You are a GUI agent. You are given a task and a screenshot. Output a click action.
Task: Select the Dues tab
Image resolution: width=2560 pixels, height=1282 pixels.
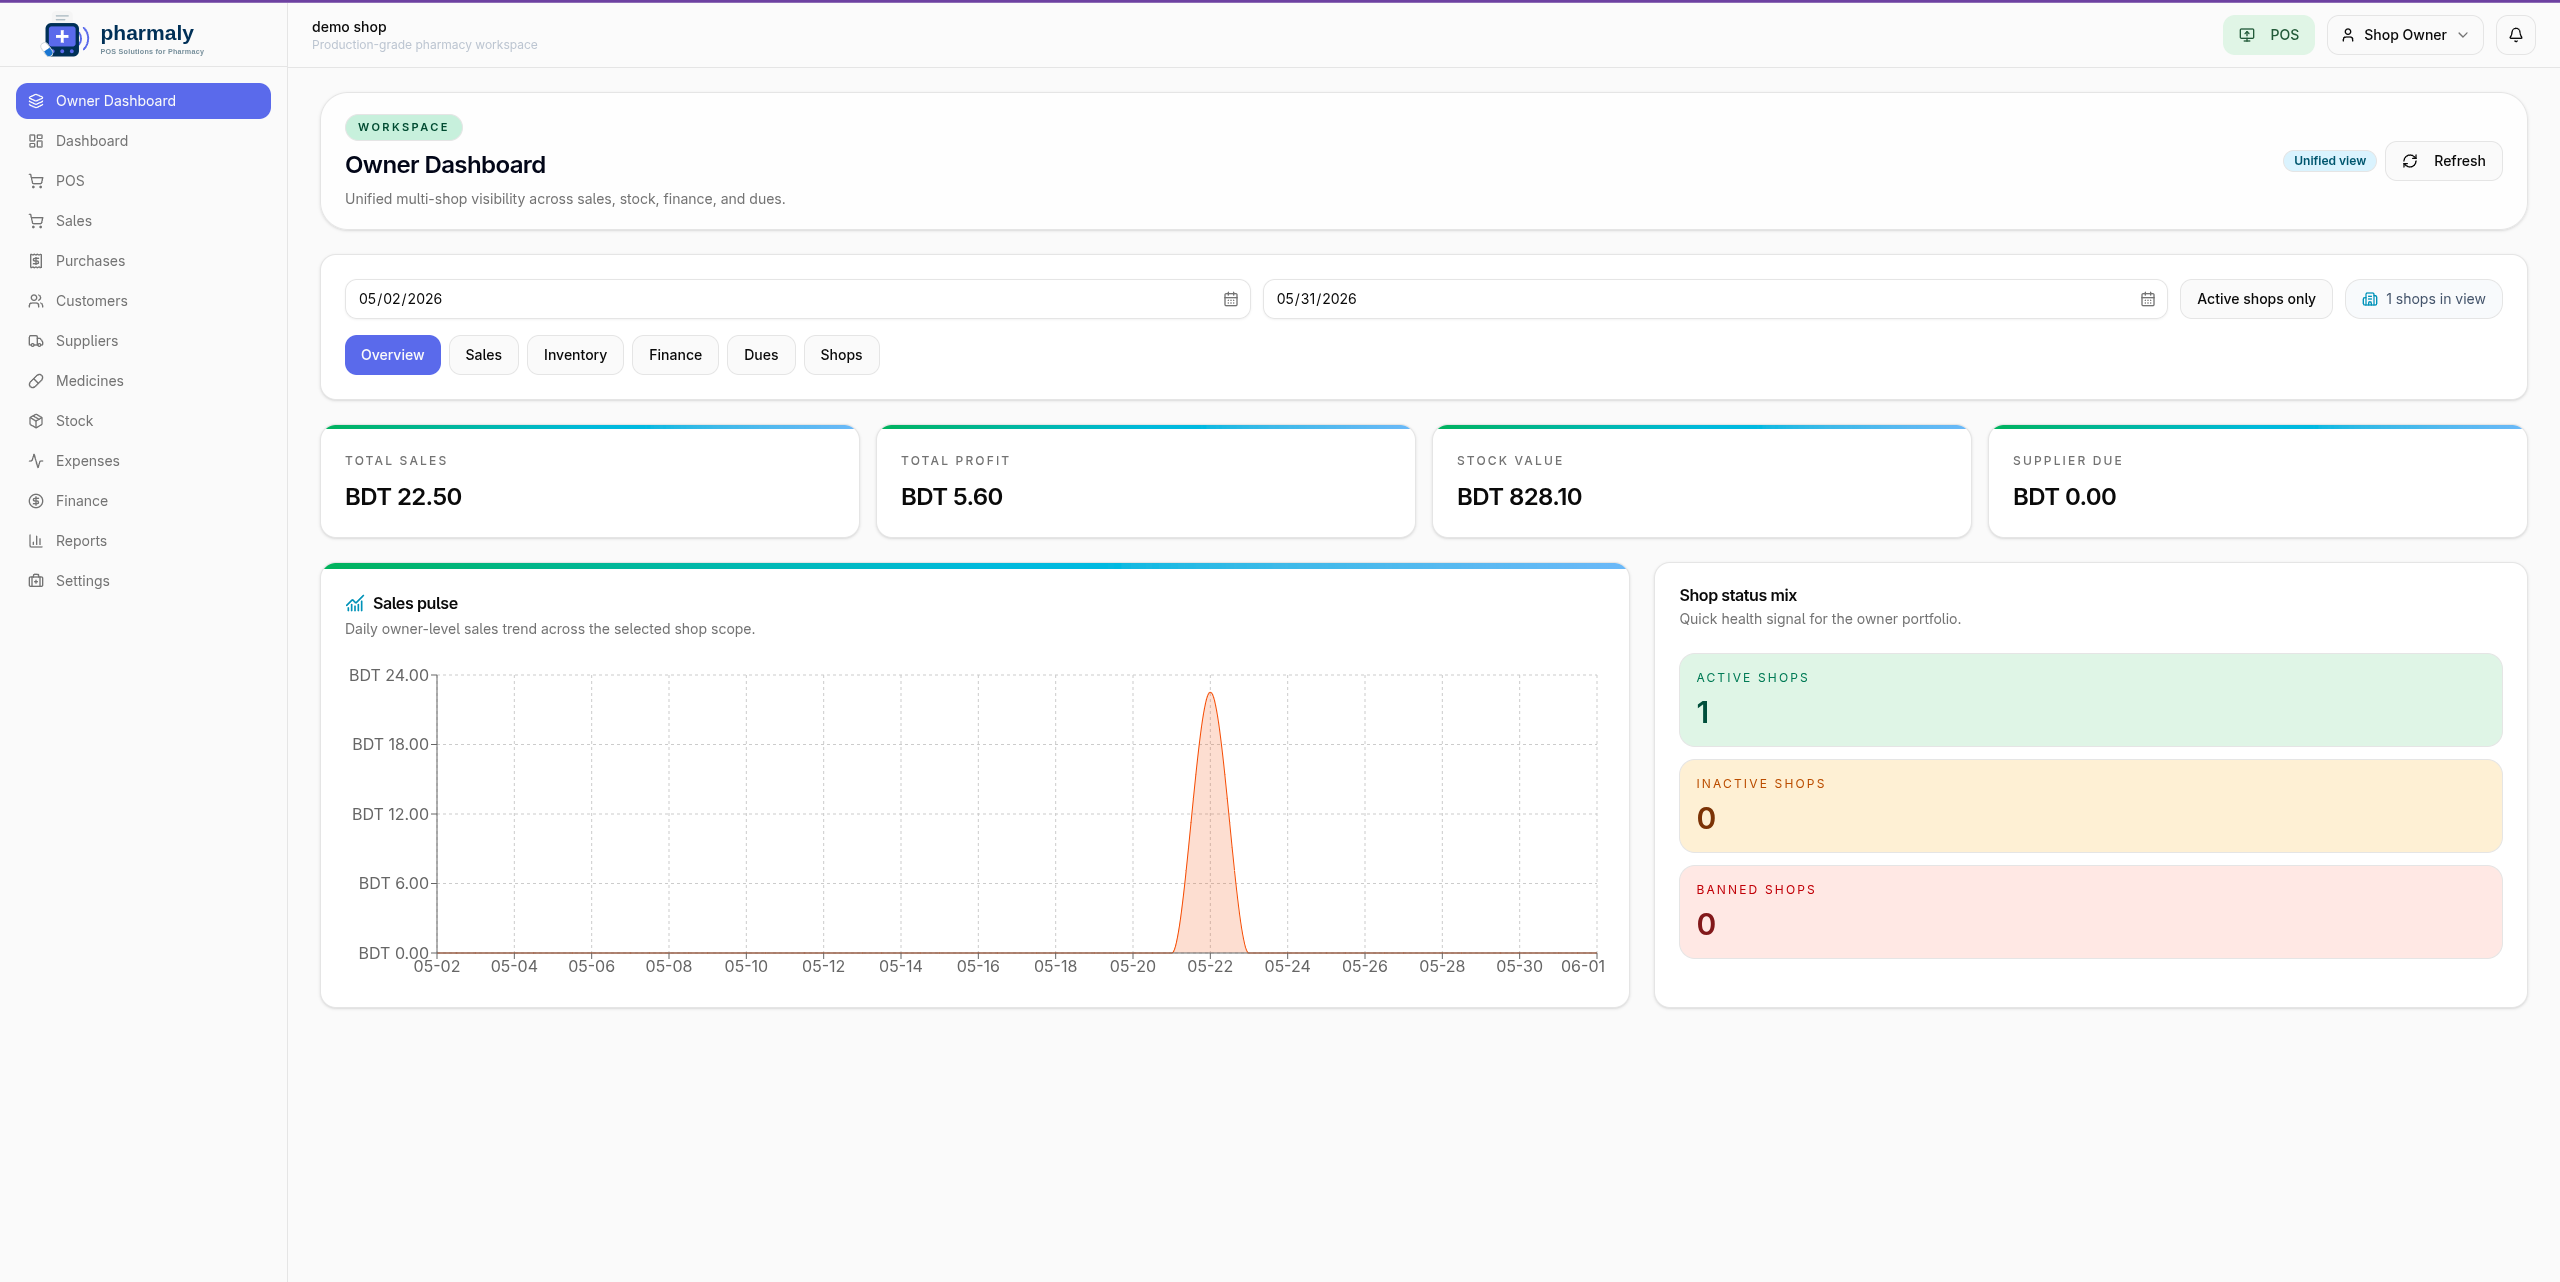click(761, 355)
